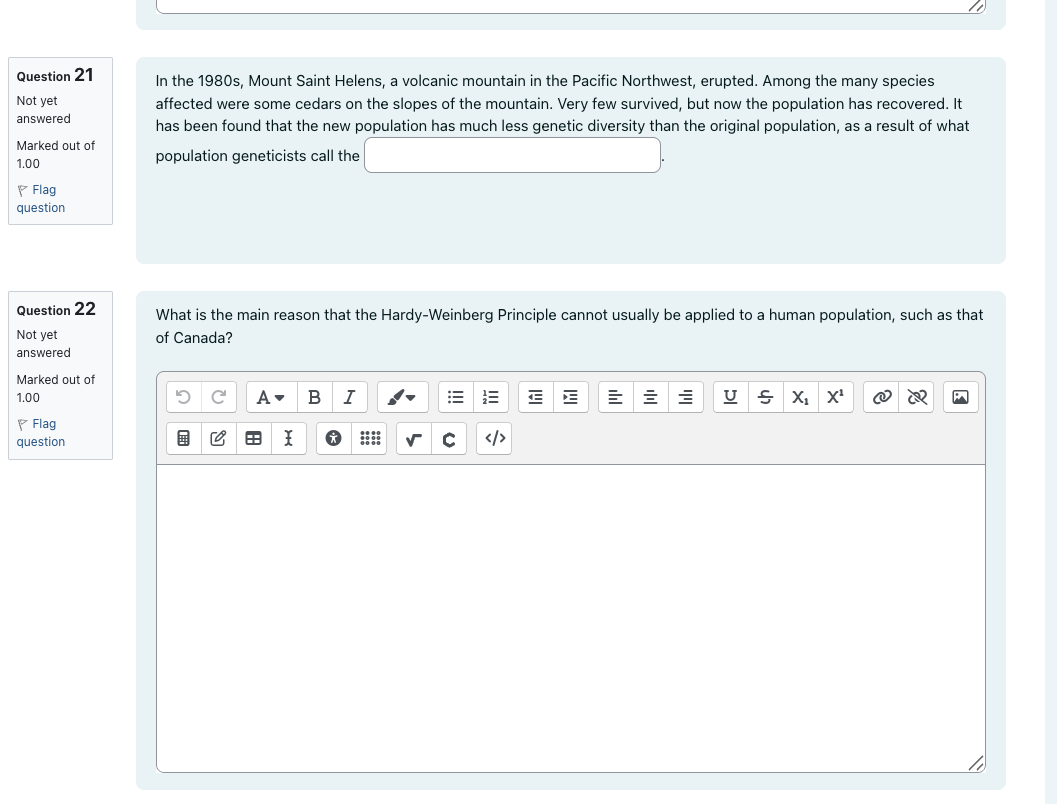Click the Mount Saint Helens question text
This screenshot has width=1057, height=804.
point(563,118)
